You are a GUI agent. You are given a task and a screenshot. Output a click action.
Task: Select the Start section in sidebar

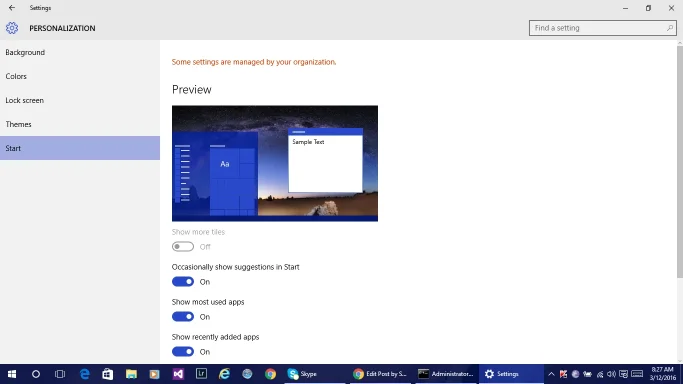(x=80, y=148)
